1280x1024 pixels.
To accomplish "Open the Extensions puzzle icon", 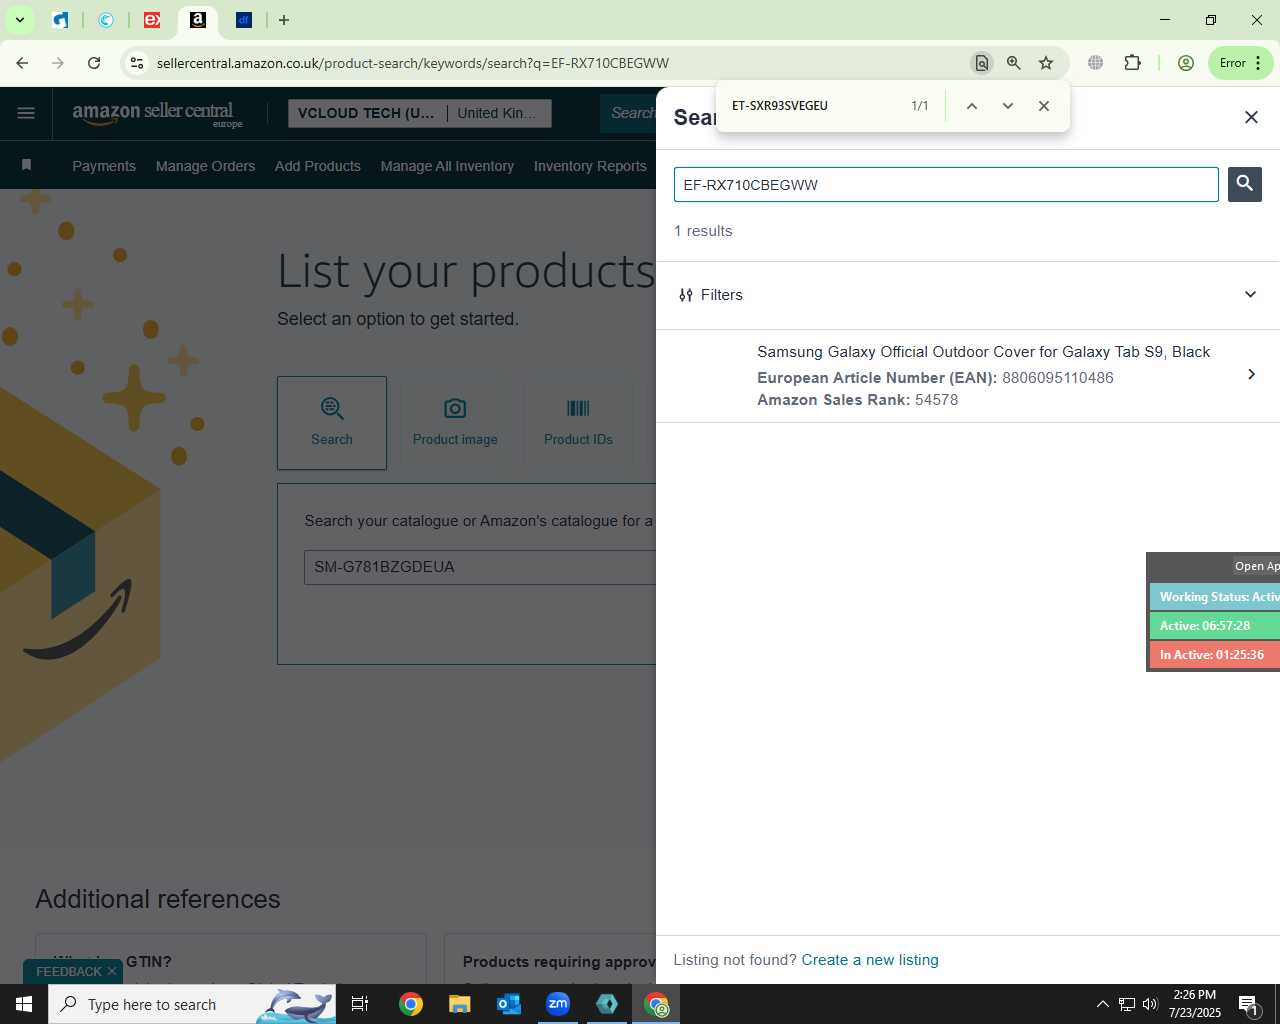I will [x=1132, y=63].
